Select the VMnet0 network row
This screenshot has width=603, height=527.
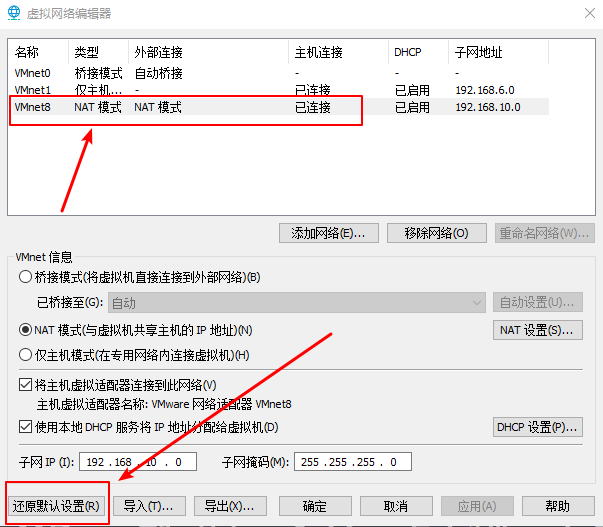(280, 73)
